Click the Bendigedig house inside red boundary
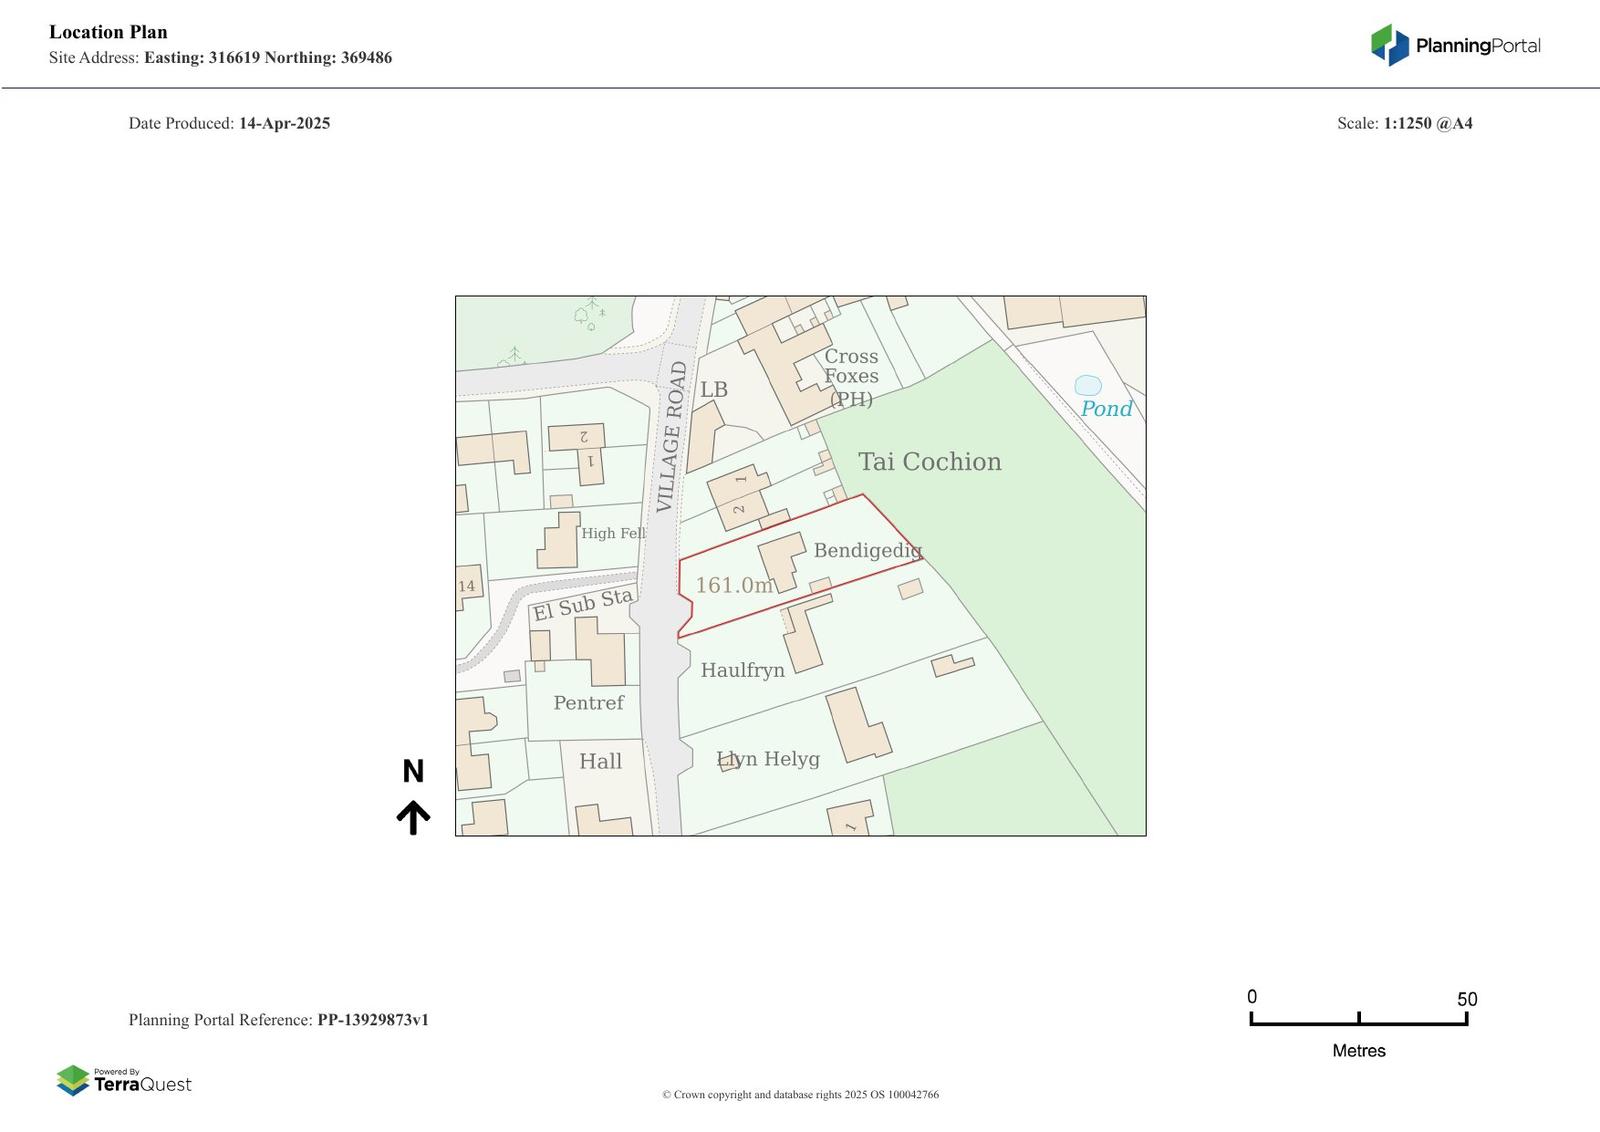Image resolution: width=1600 pixels, height=1132 pixels. click(x=782, y=560)
